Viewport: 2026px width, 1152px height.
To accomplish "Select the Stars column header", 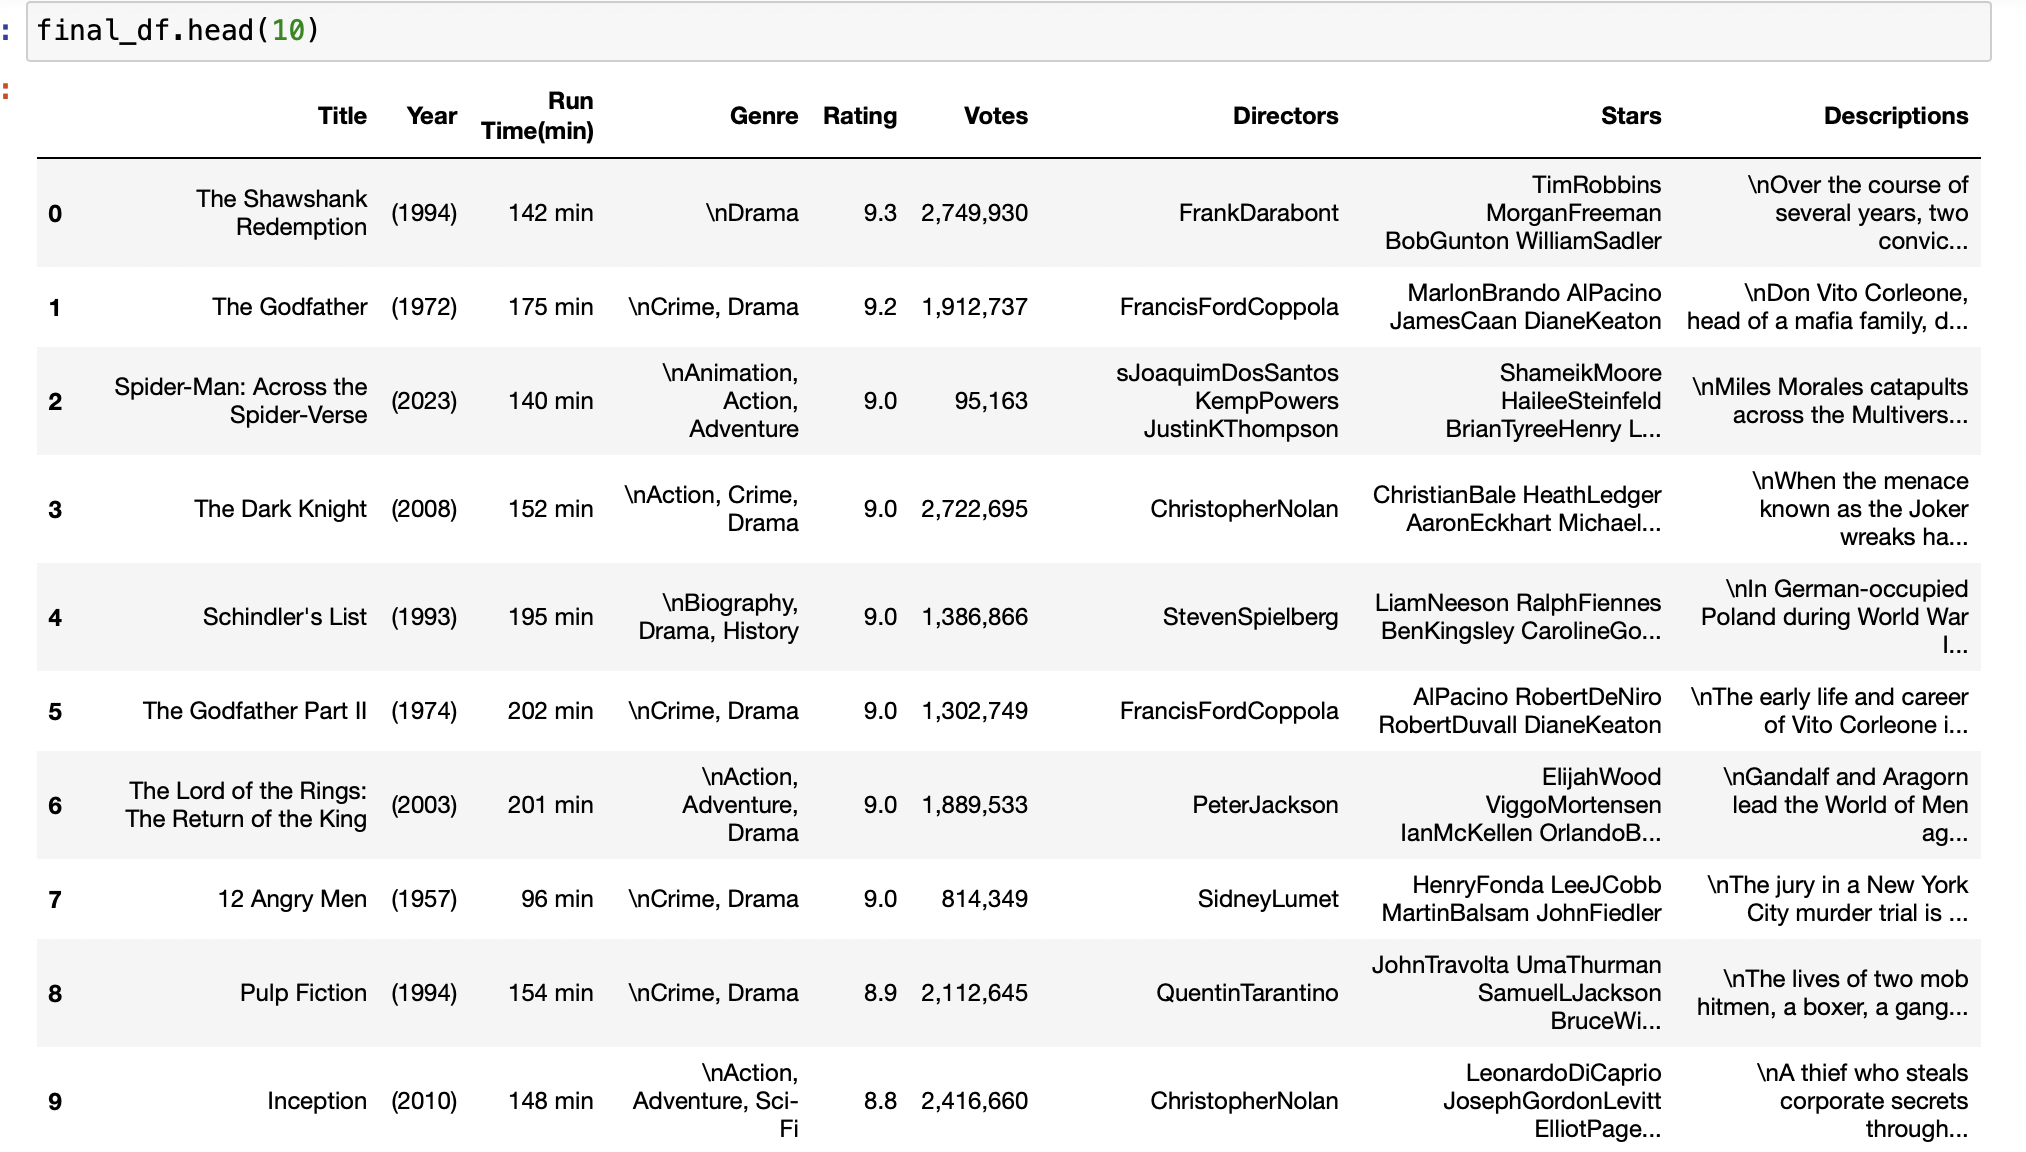I will pyautogui.click(x=1631, y=116).
